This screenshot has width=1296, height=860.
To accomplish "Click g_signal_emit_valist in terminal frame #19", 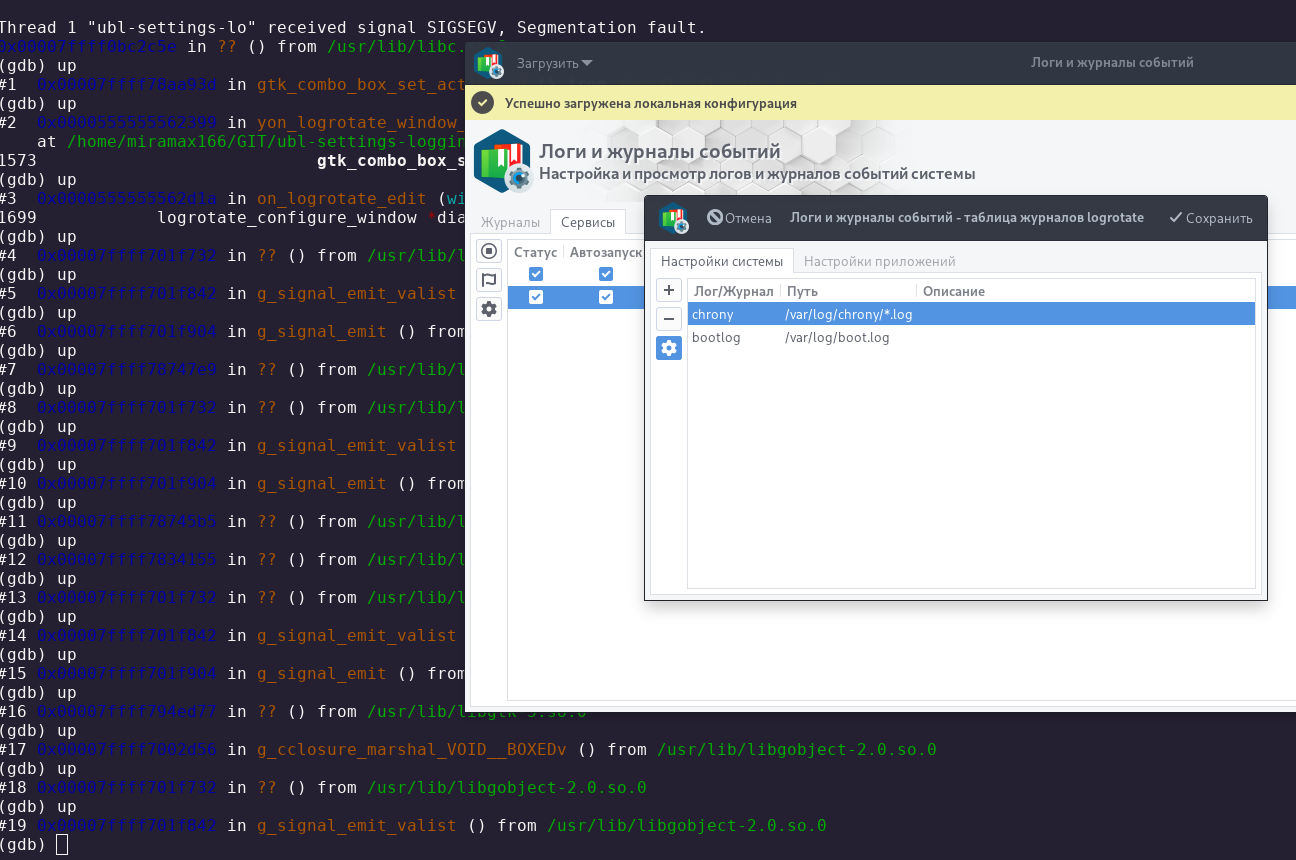I will (x=356, y=825).
